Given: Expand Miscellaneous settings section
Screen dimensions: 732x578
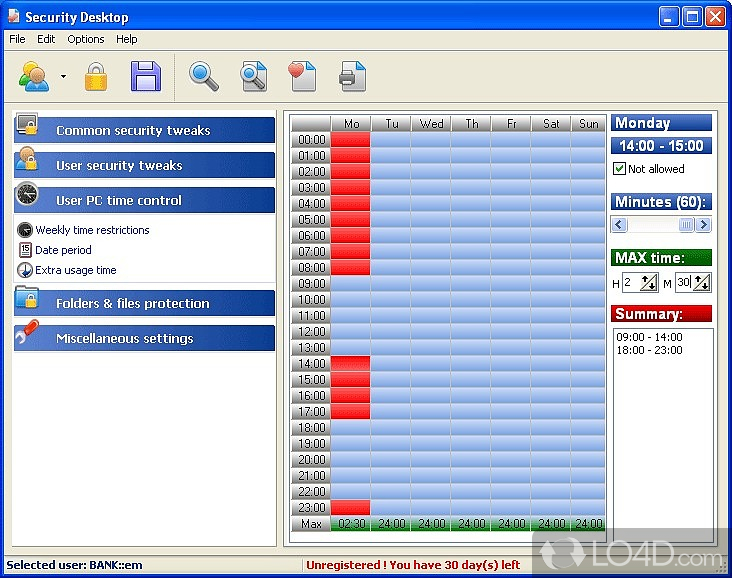Looking at the screenshot, I should pos(144,338).
